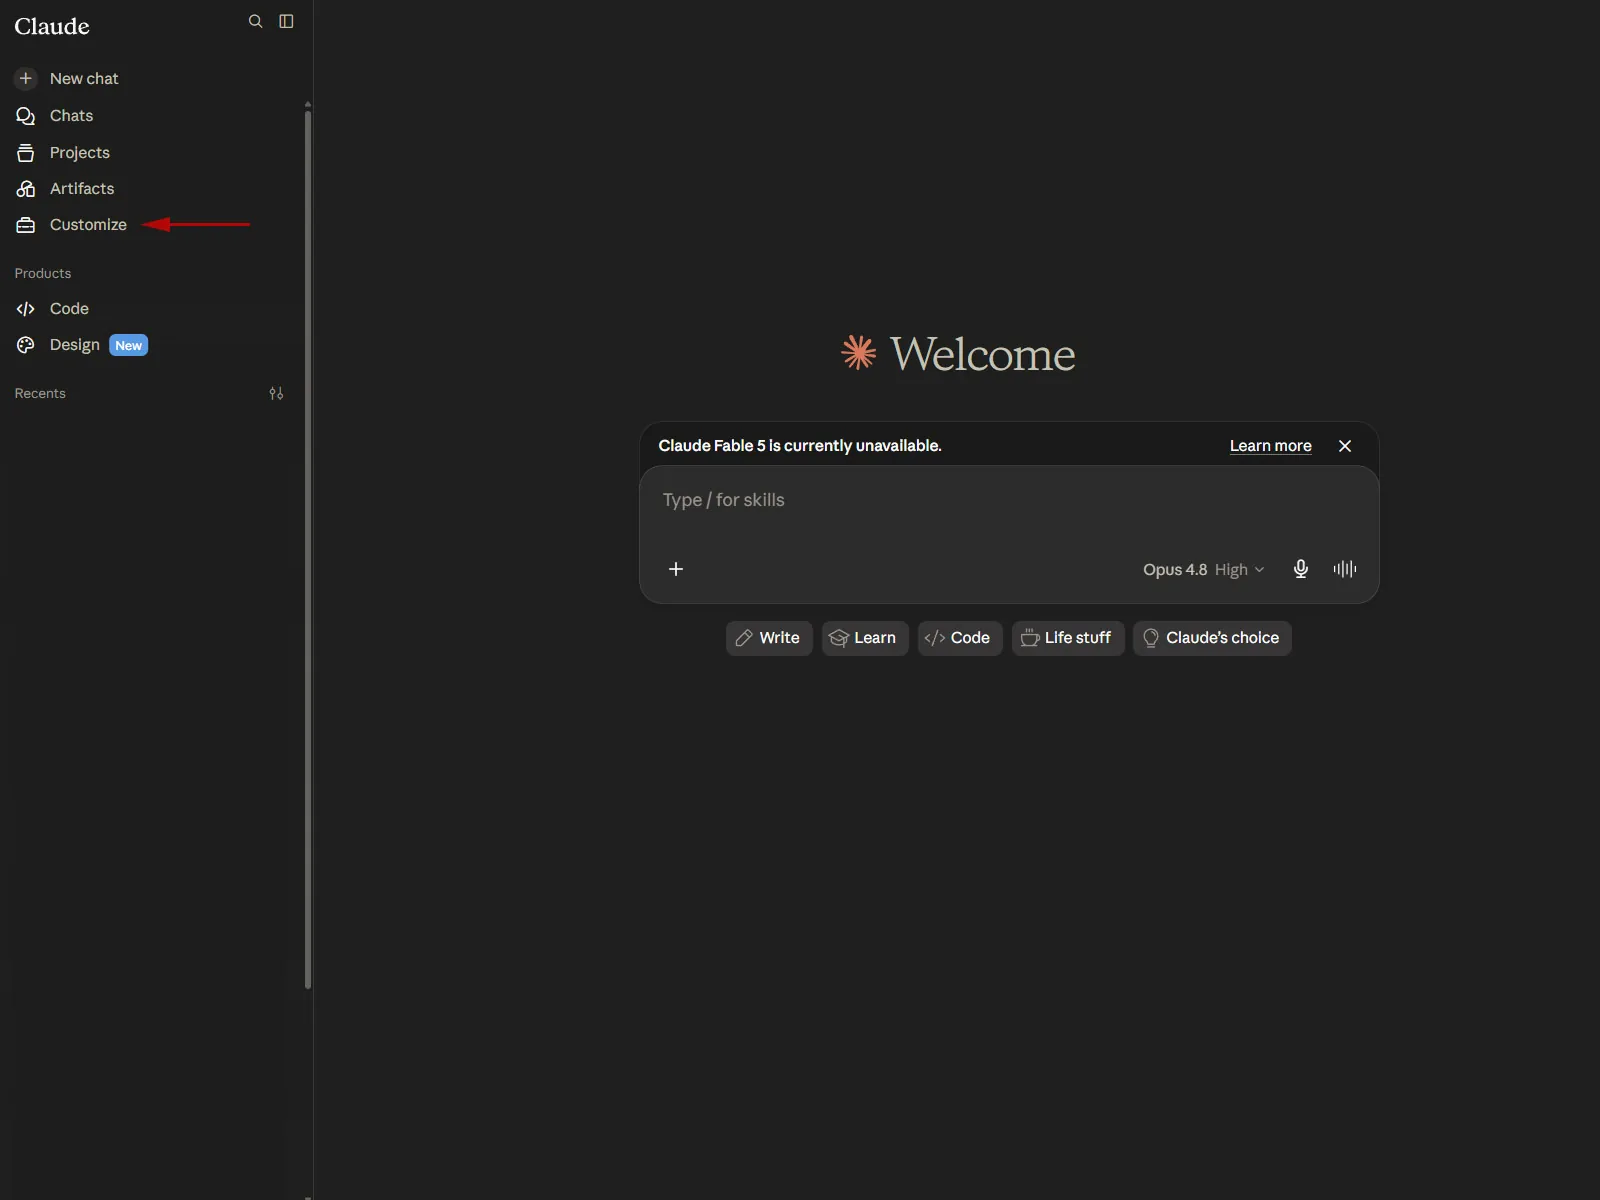Collapse sidebar using the panel icon
This screenshot has height=1200, width=1600.
(286, 21)
